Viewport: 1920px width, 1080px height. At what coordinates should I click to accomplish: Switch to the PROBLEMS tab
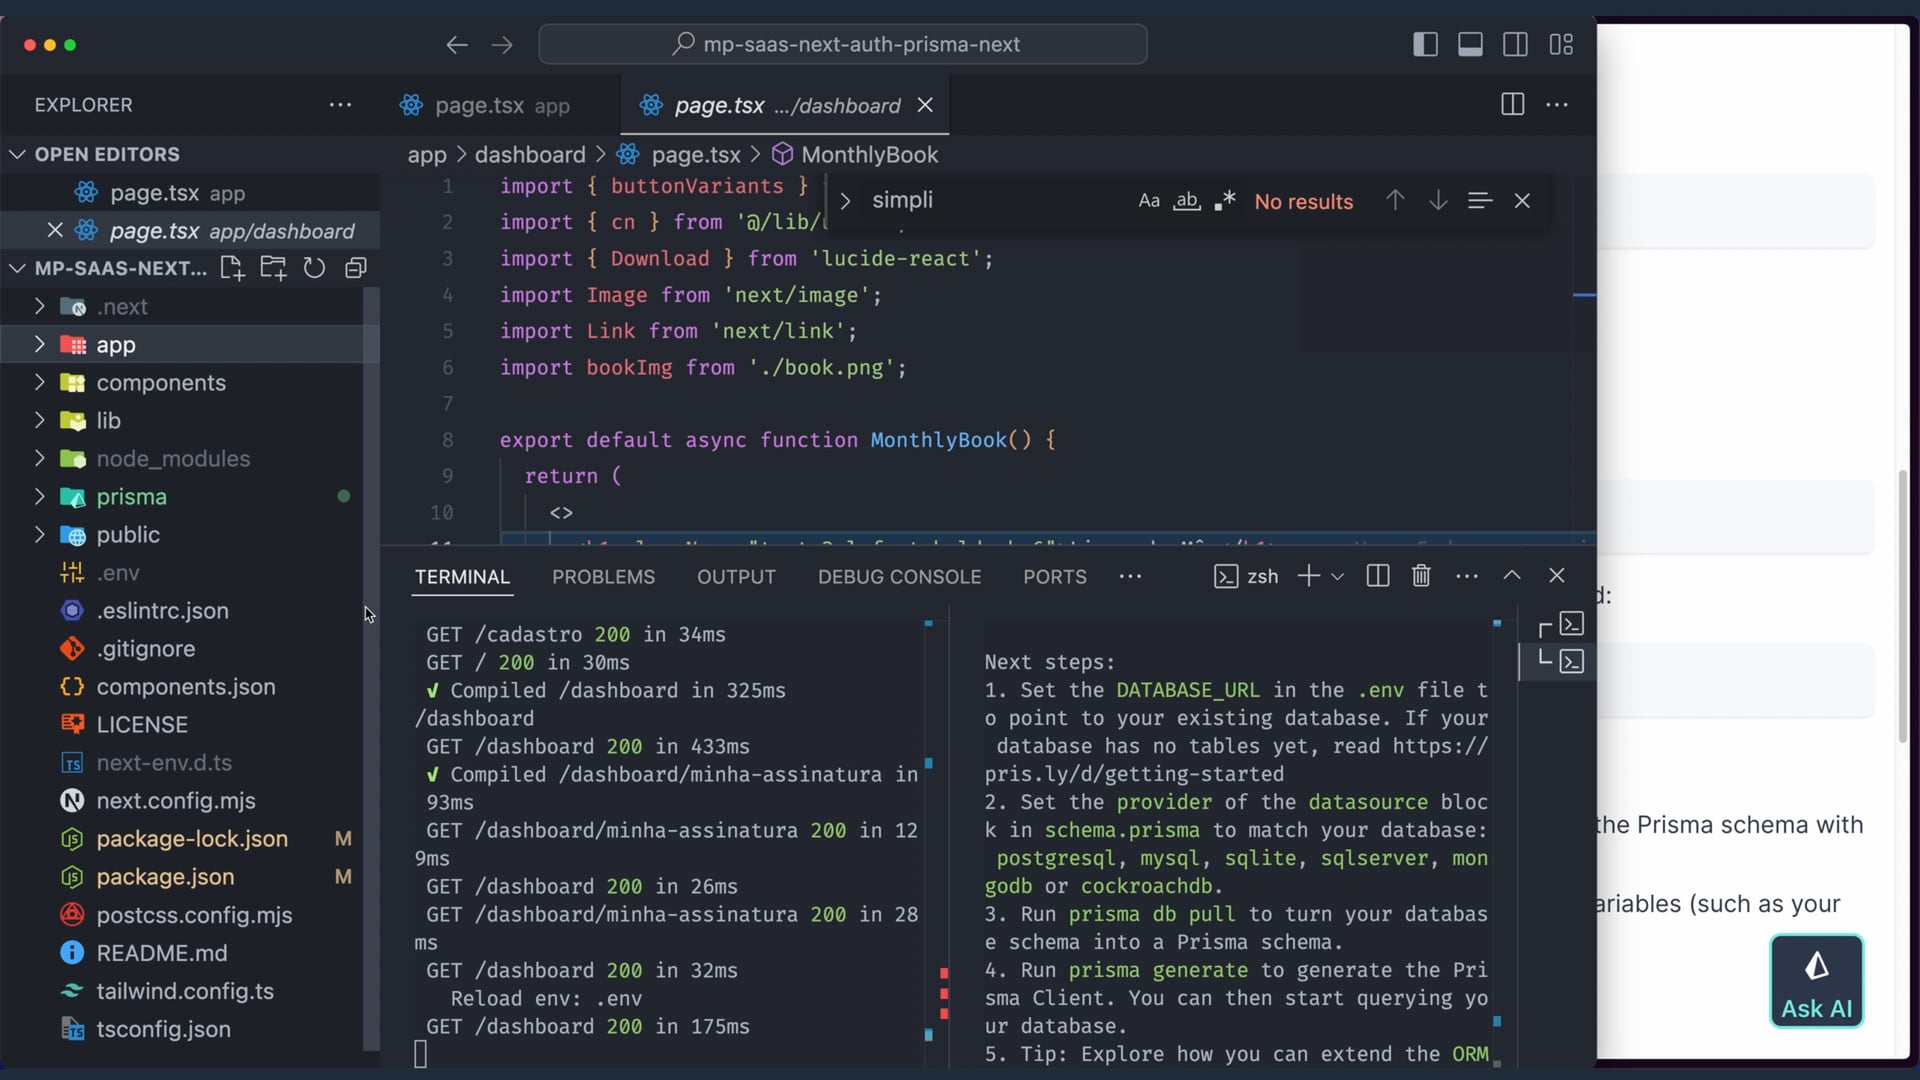coord(603,577)
